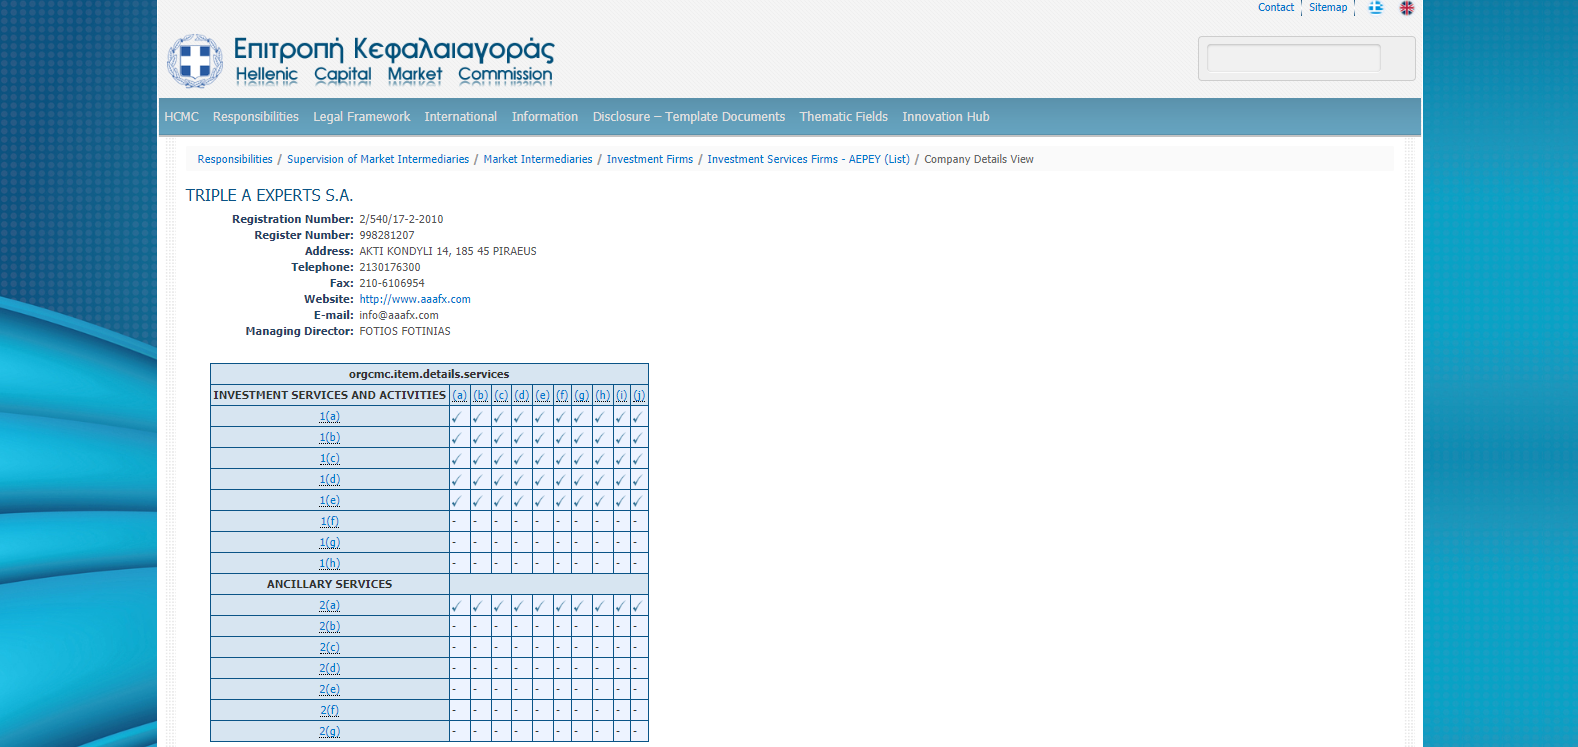Click the 1(d) investment service row link
Viewport: 1578px width, 747px height.
point(330,479)
